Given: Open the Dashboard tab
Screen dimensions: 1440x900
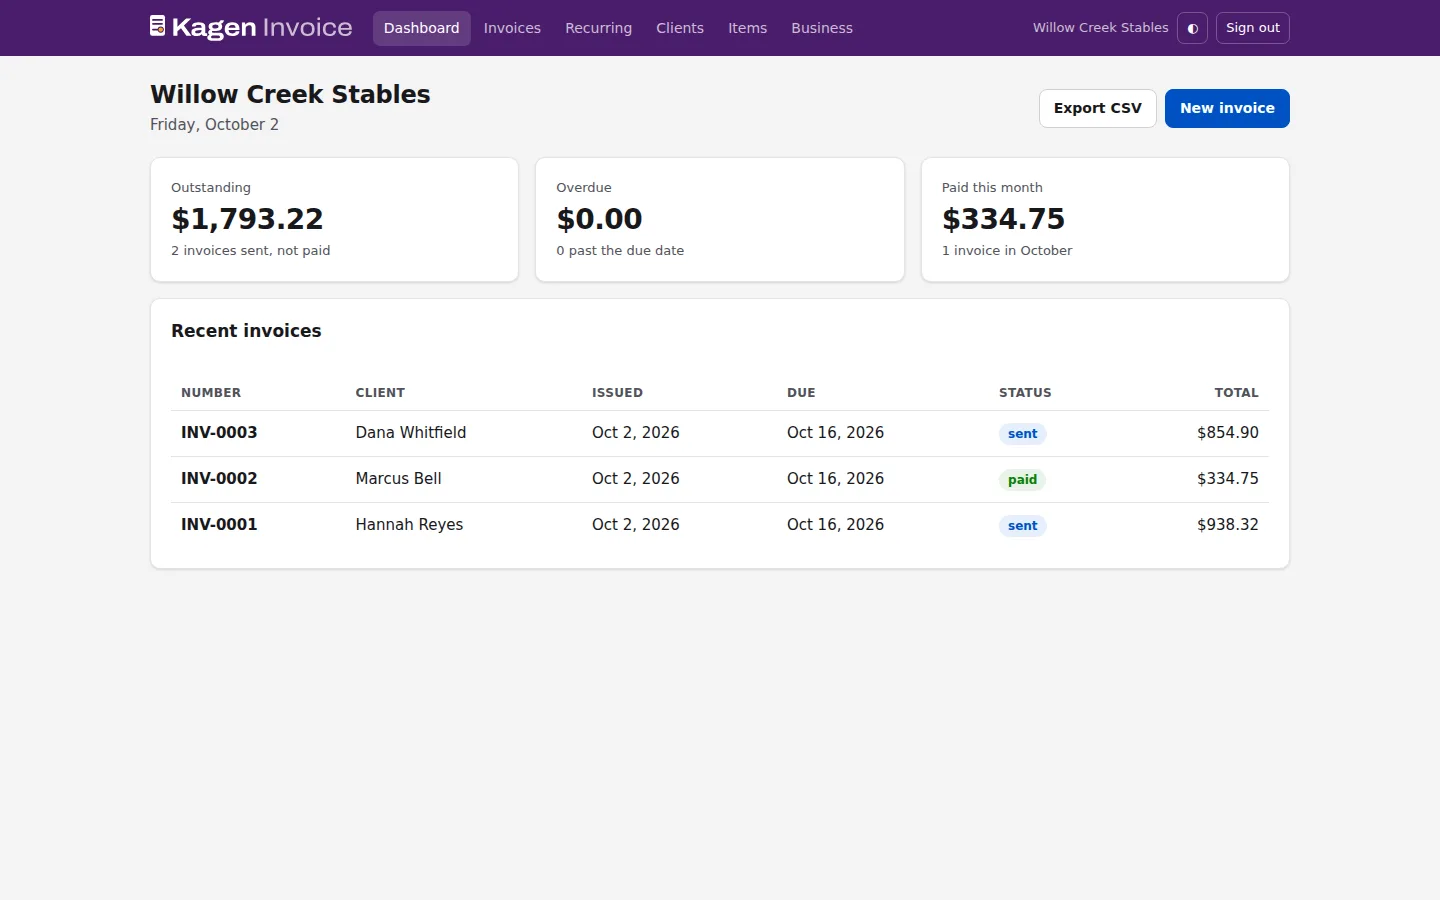Looking at the screenshot, I should (x=421, y=28).
